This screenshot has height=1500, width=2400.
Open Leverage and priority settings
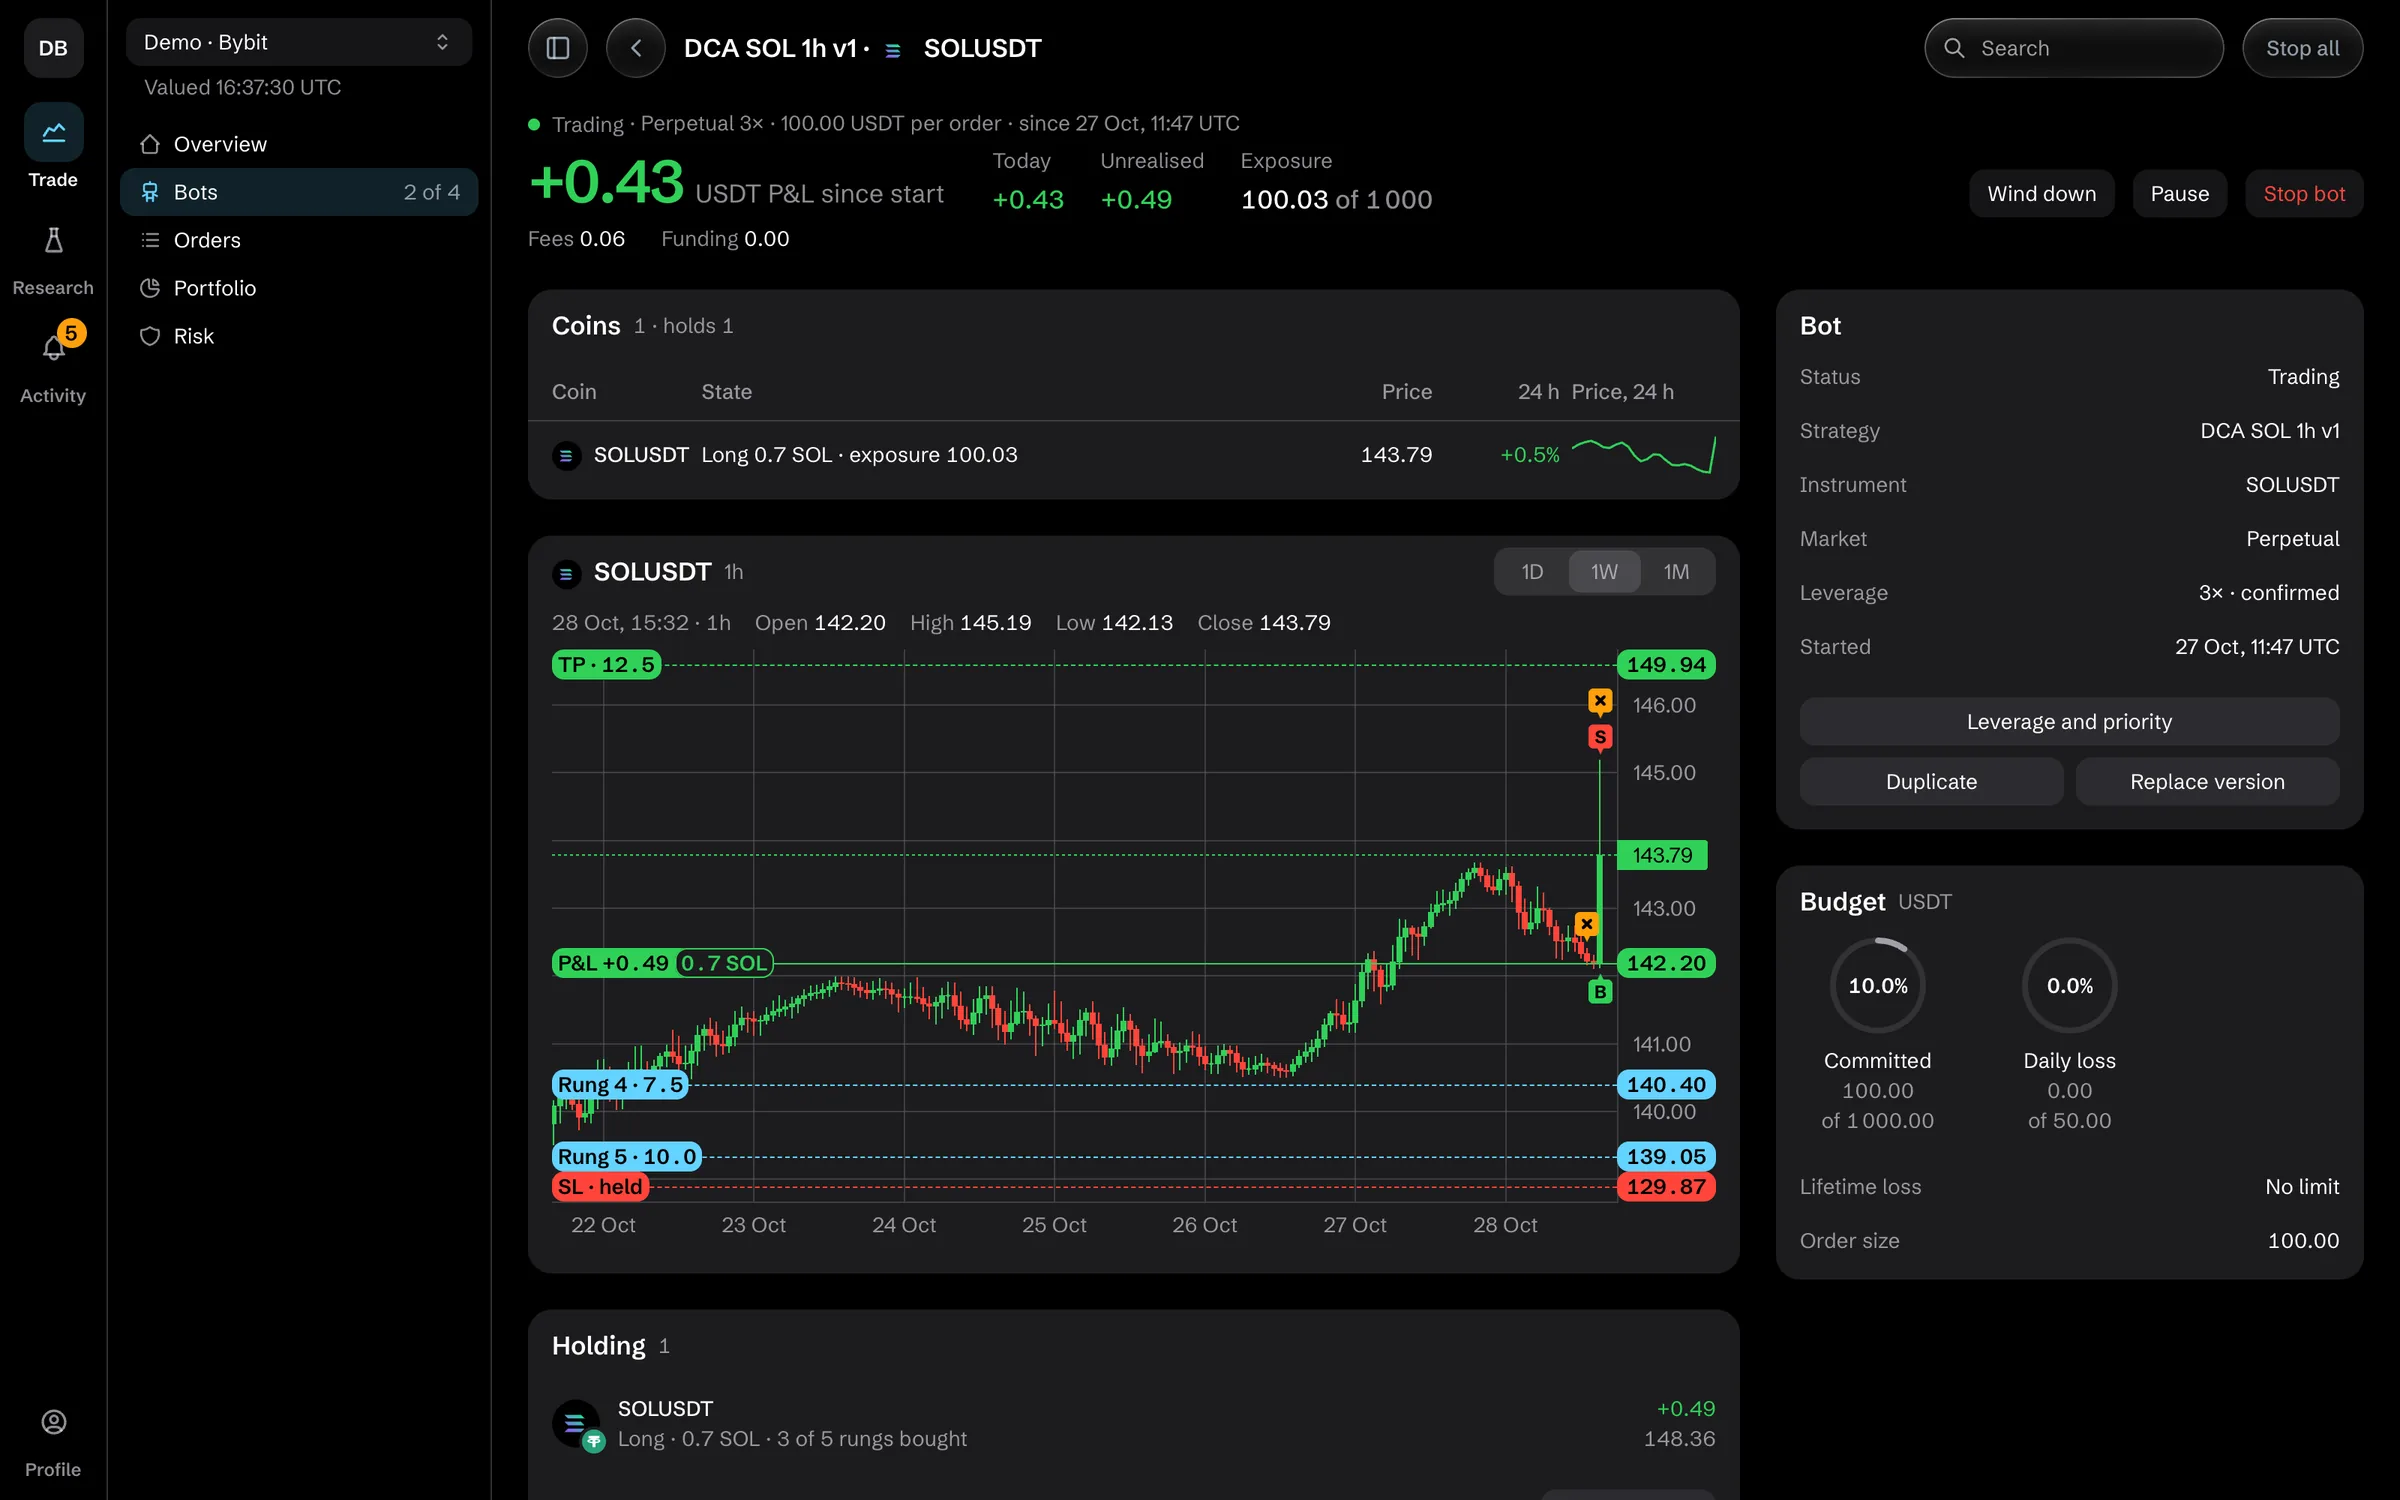coord(2069,722)
